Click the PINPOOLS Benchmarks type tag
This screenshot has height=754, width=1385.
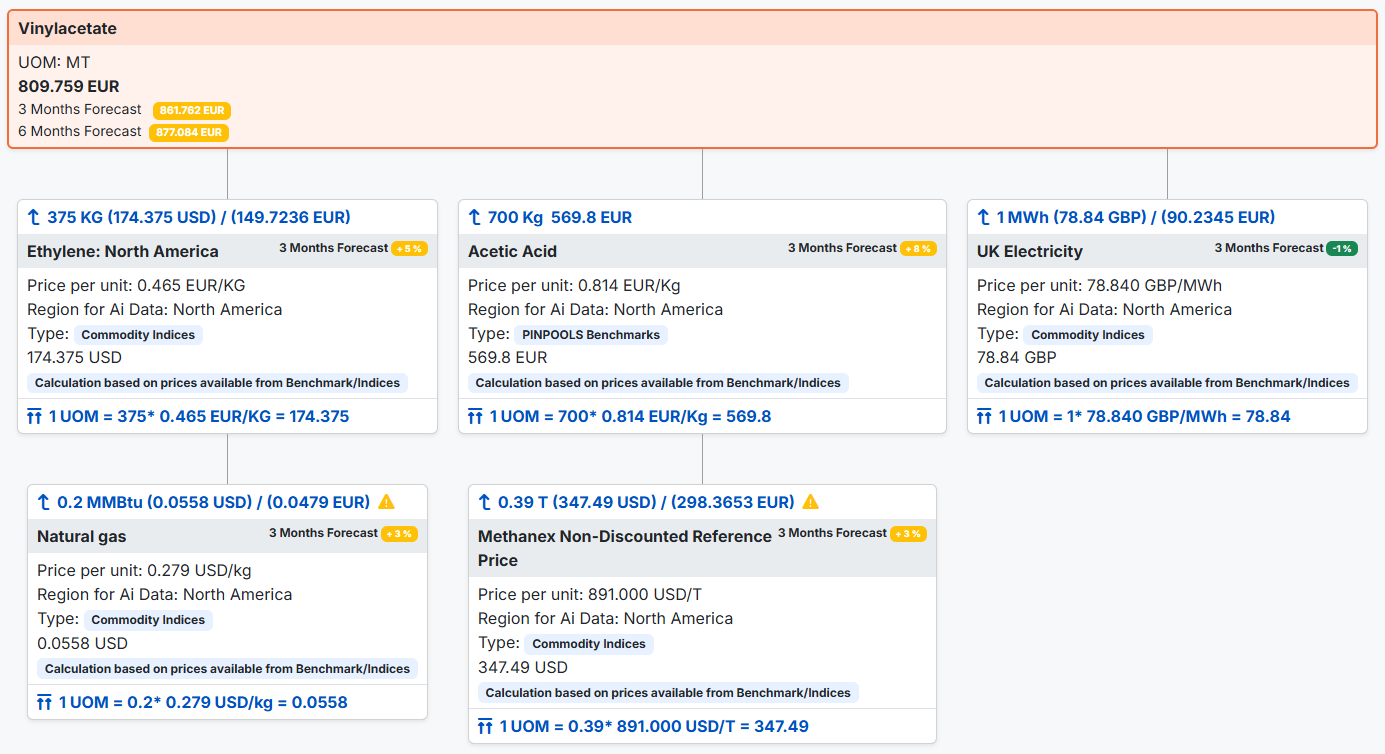click(x=591, y=335)
